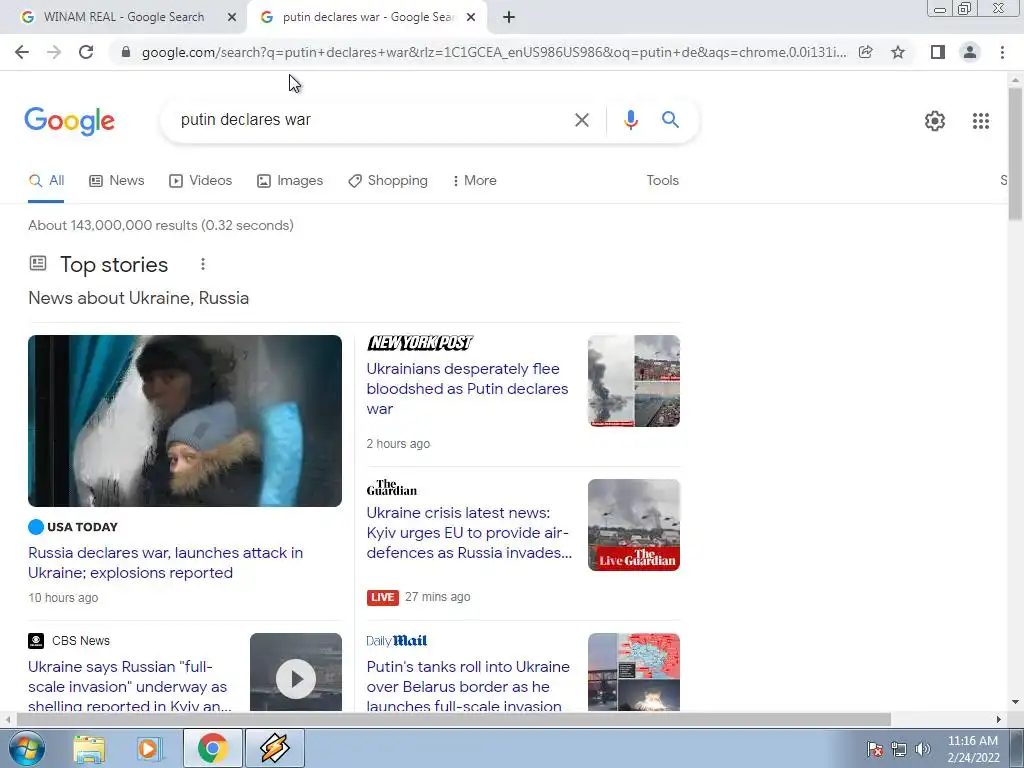The image size is (1024, 768).
Task: Click the horizontal scrollbar right arrow
Action: pyautogui.click(x=999, y=719)
